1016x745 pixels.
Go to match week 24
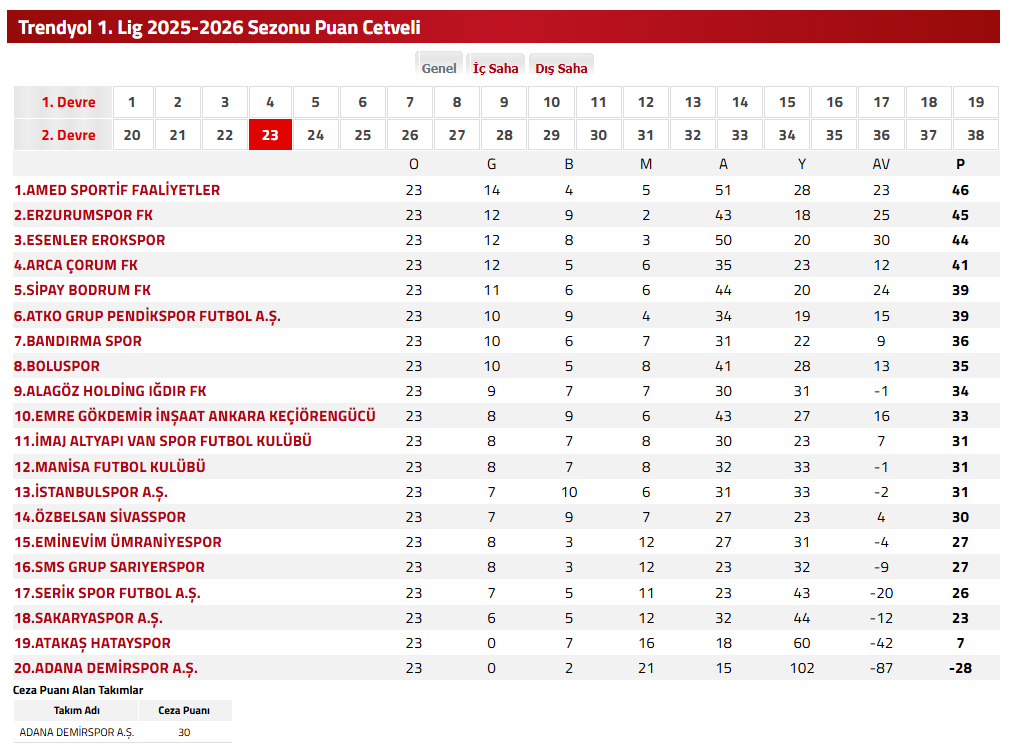[316, 135]
